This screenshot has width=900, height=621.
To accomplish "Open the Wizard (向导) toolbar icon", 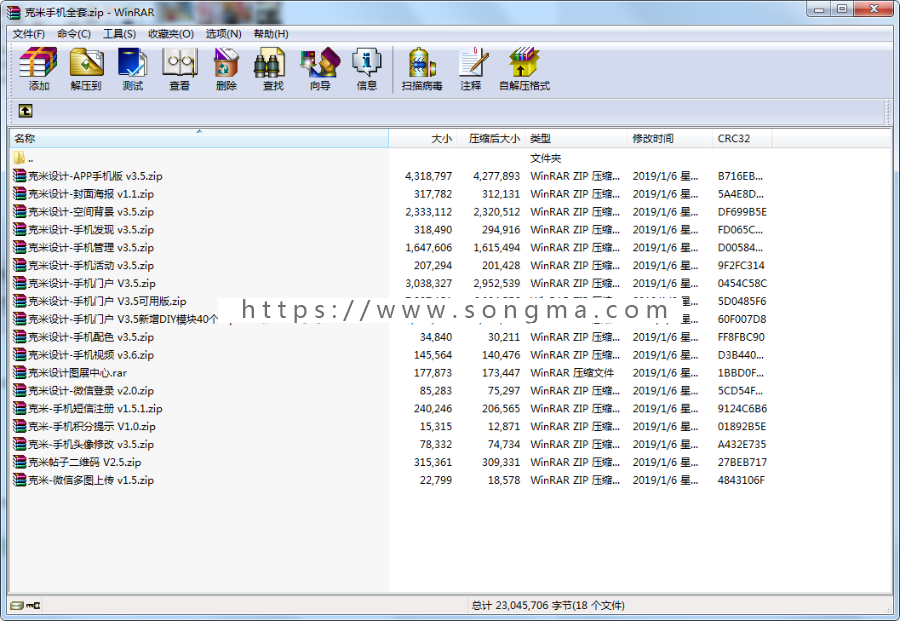I will pyautogui.click(x=320, y=63).
